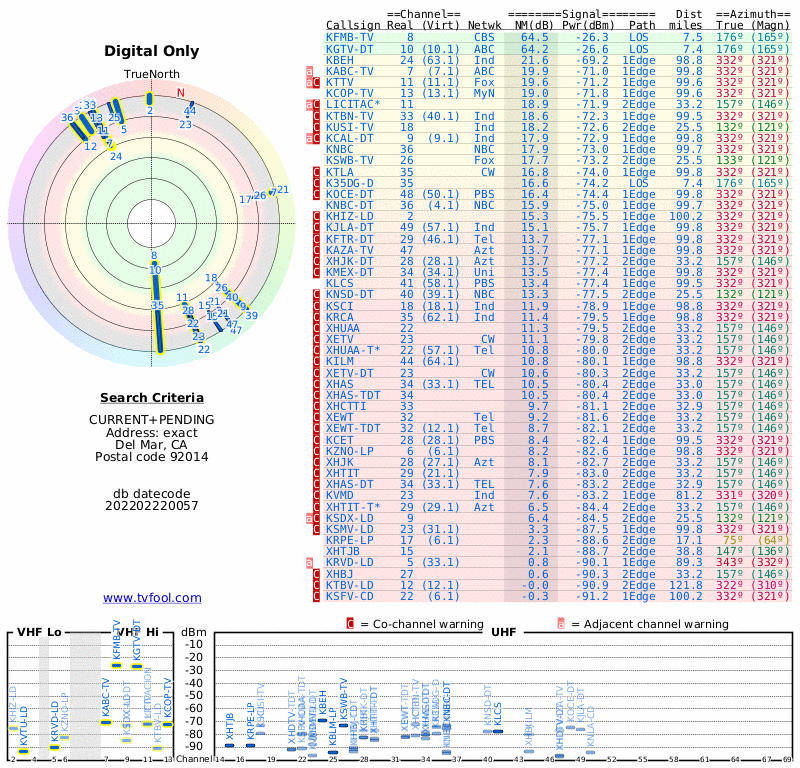Viewport: 800px width, 768px height.
Task: Click the co-channel badge beside KTLA row
Action: [316, 172]
